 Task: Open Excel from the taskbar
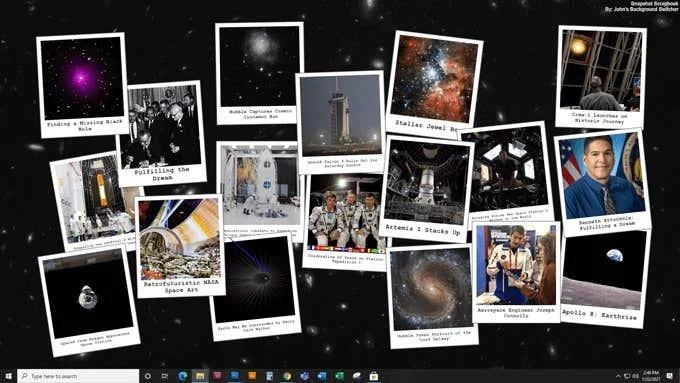339,376
